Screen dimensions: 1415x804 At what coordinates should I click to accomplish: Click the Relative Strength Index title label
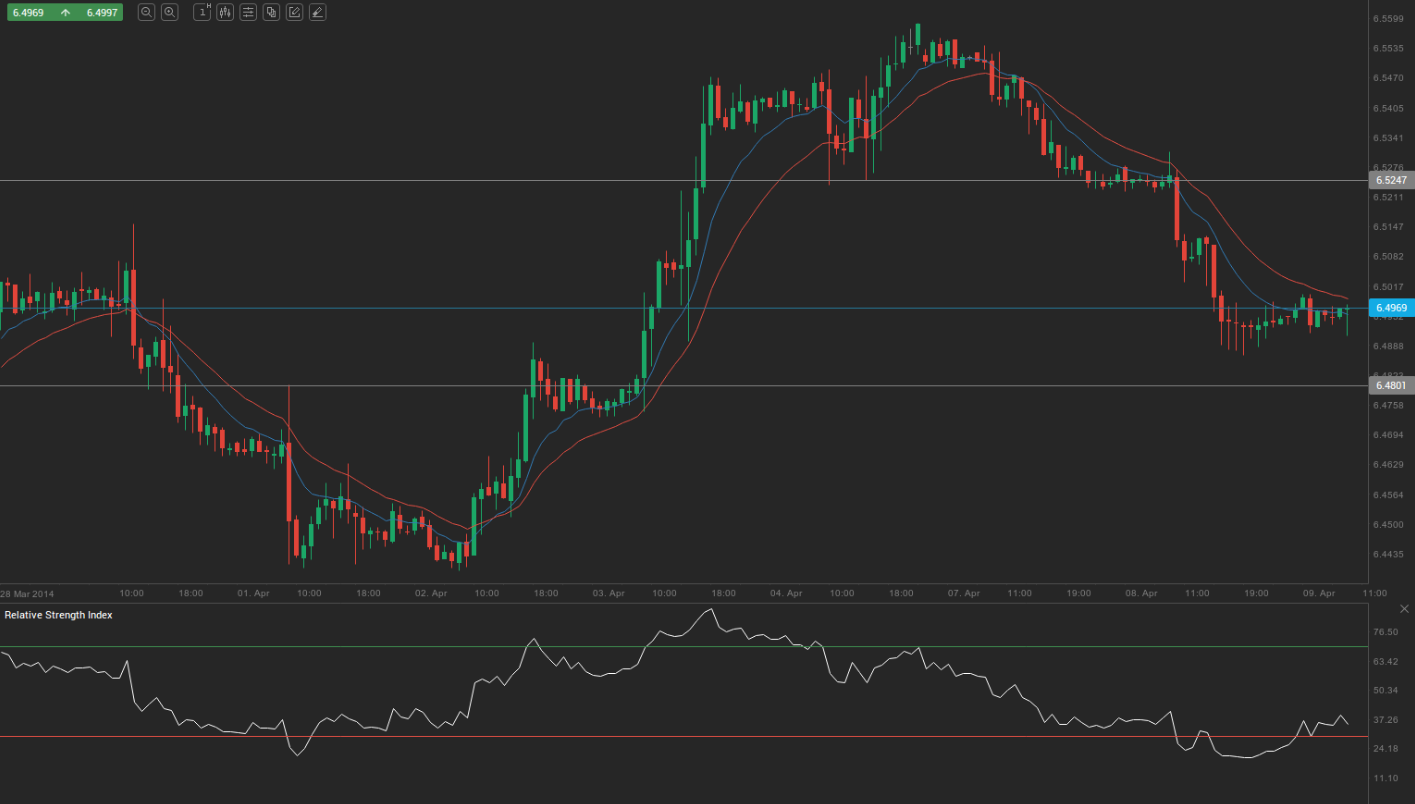58,615
